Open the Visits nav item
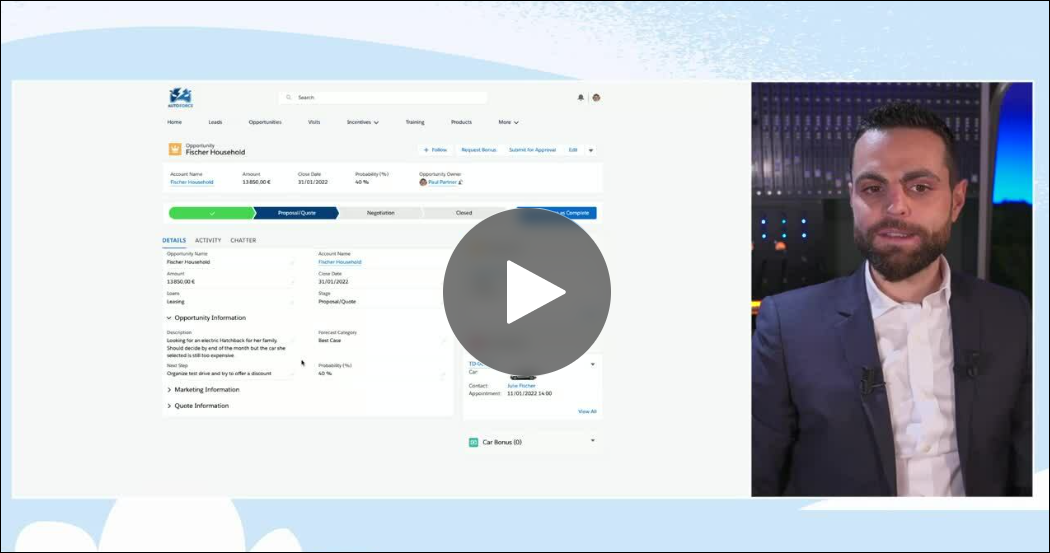This screenshot has height=553, width=1050. tap(314, 122)
